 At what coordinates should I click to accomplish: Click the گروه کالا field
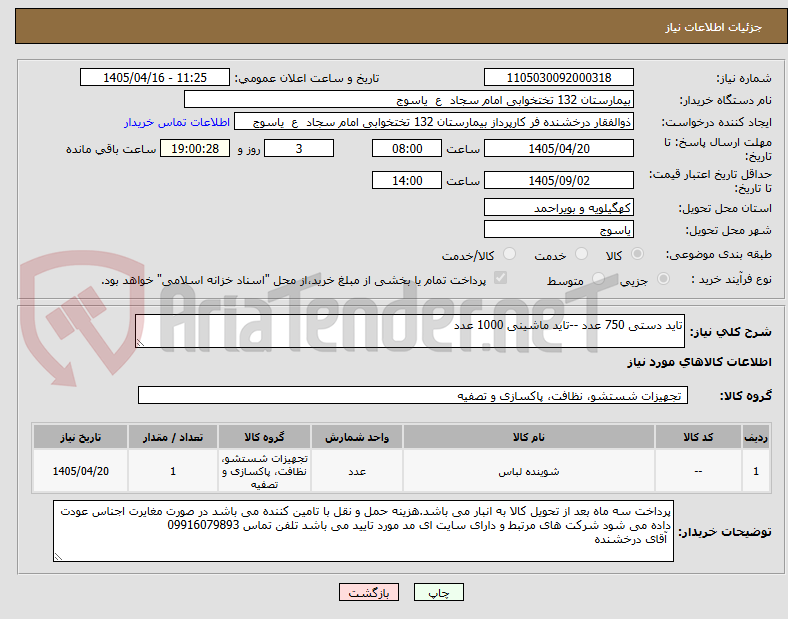(413, 395)
